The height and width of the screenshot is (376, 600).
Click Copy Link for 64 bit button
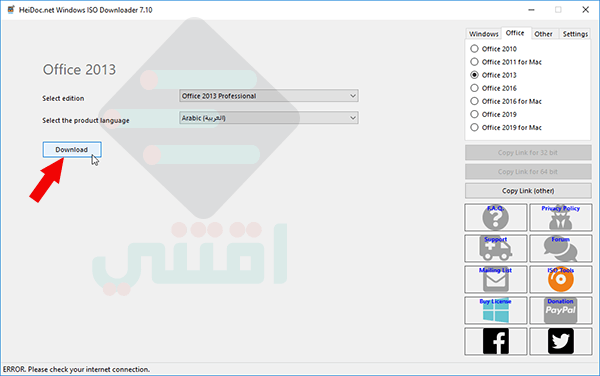tap(528, 171)
